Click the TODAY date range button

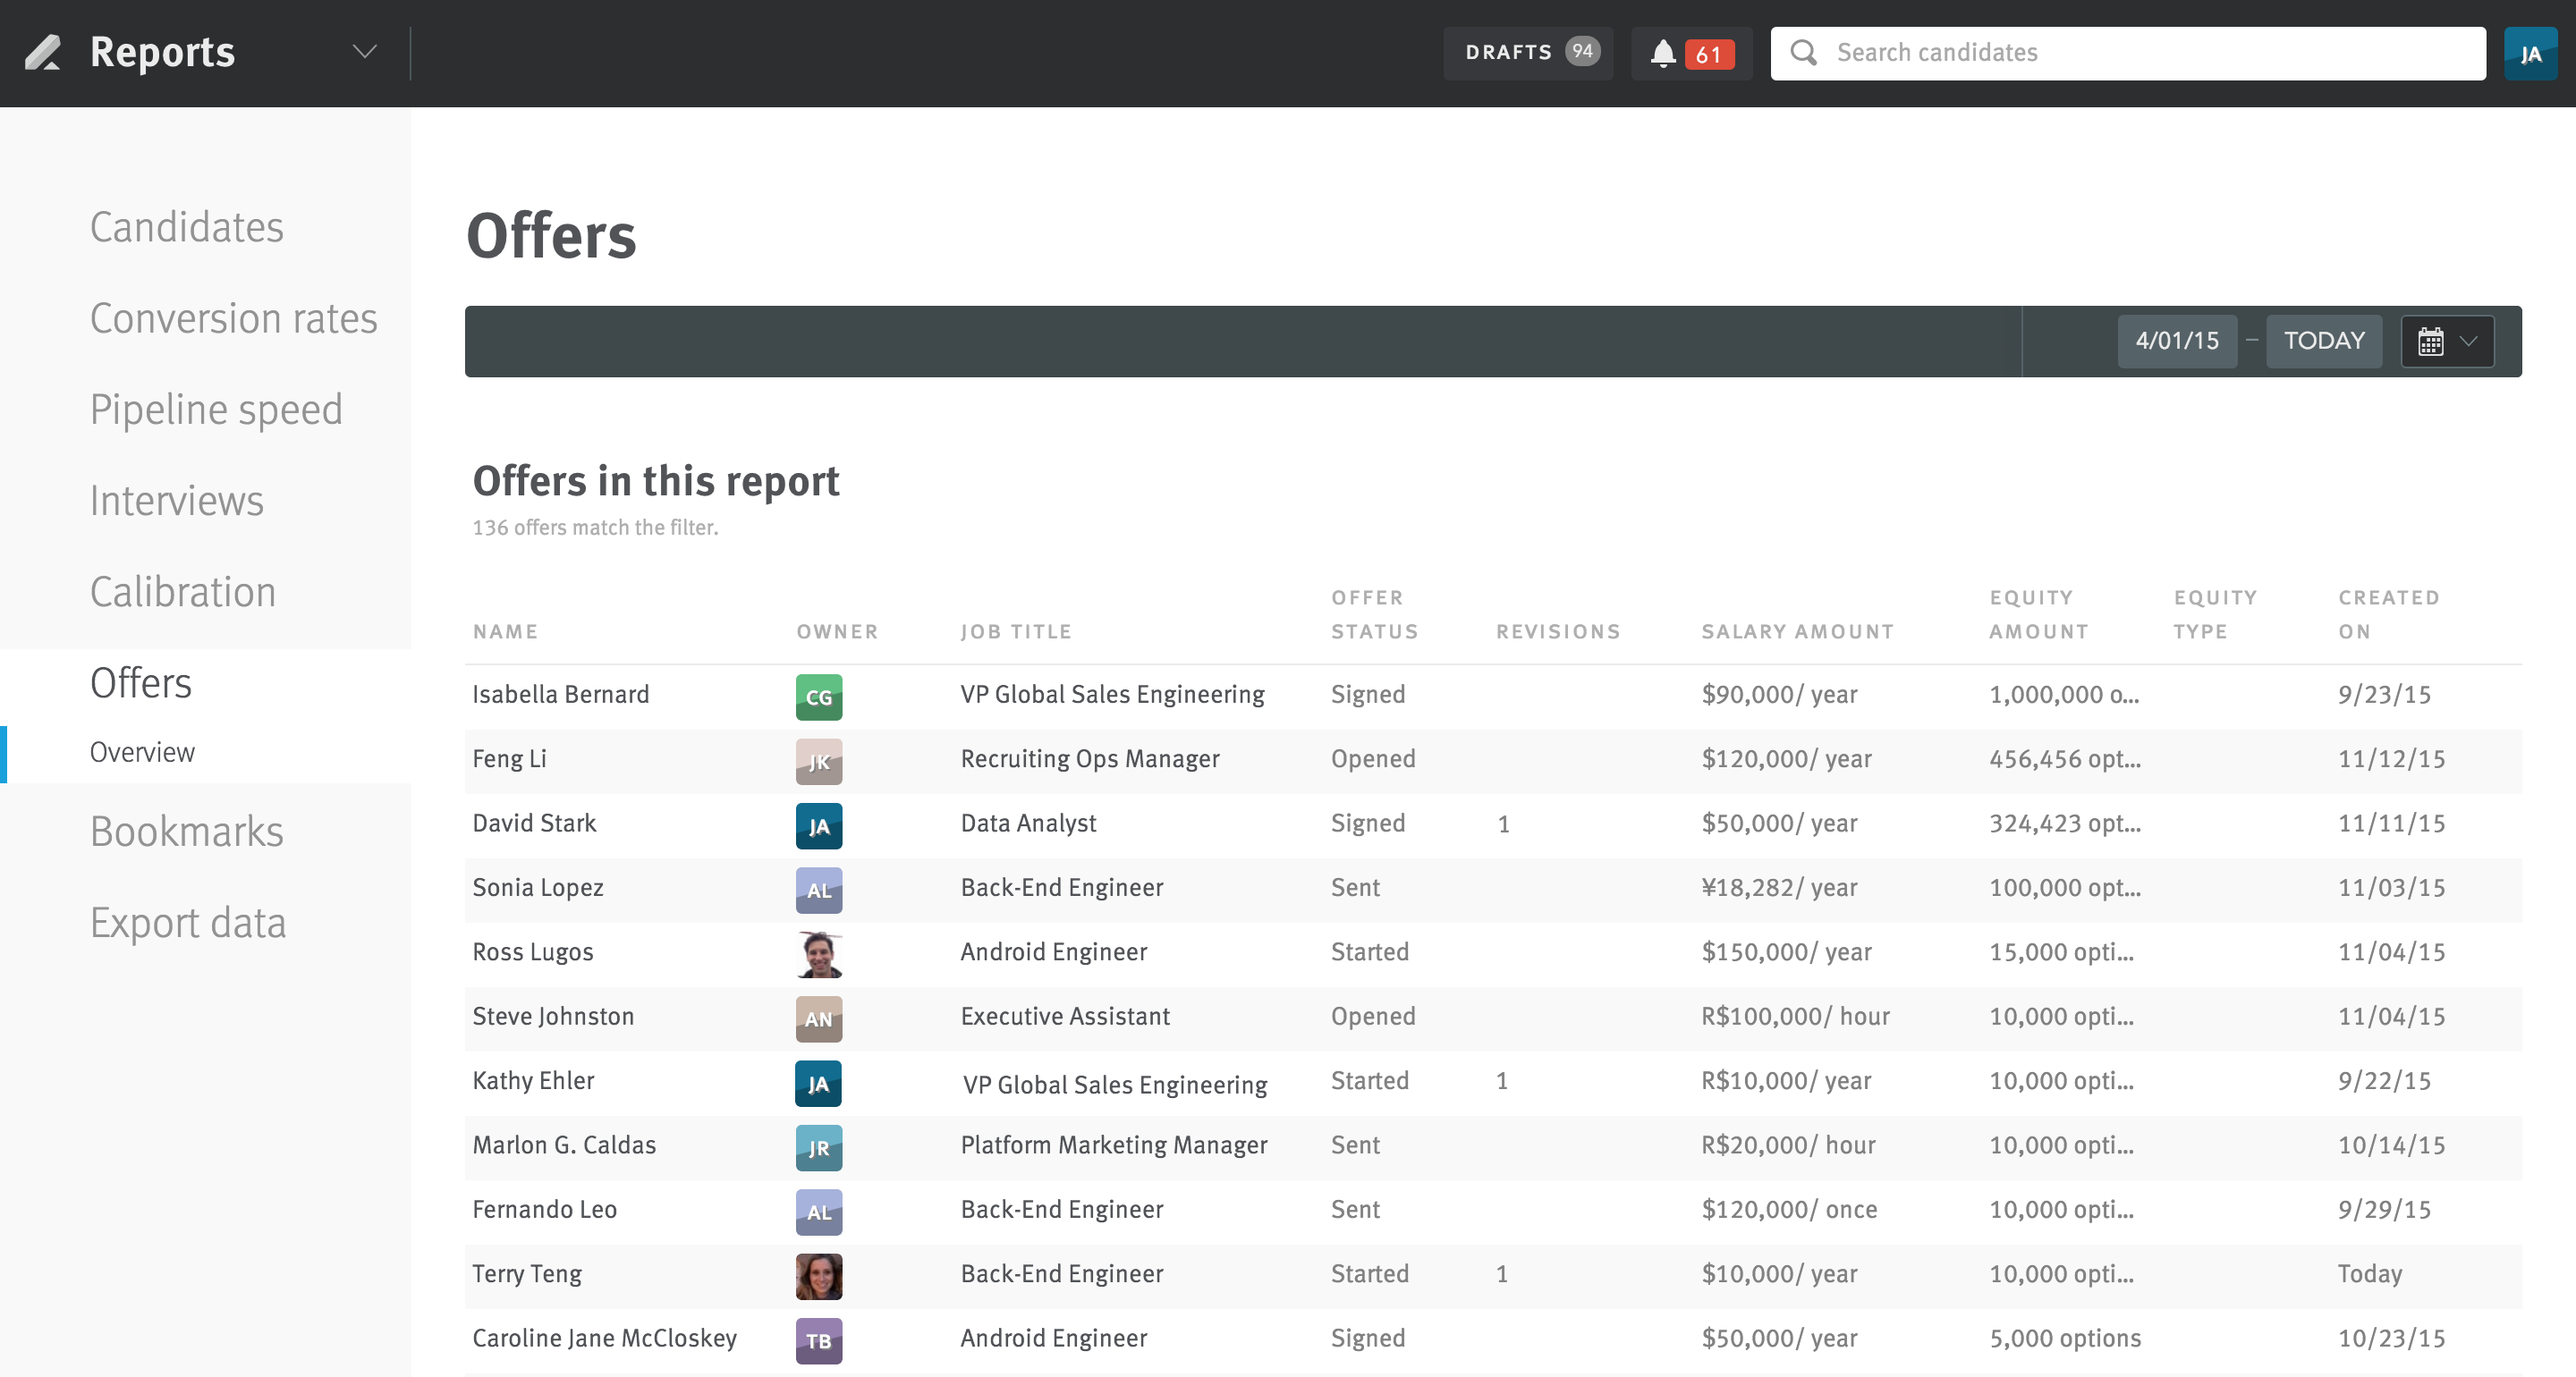point(2324,340)
